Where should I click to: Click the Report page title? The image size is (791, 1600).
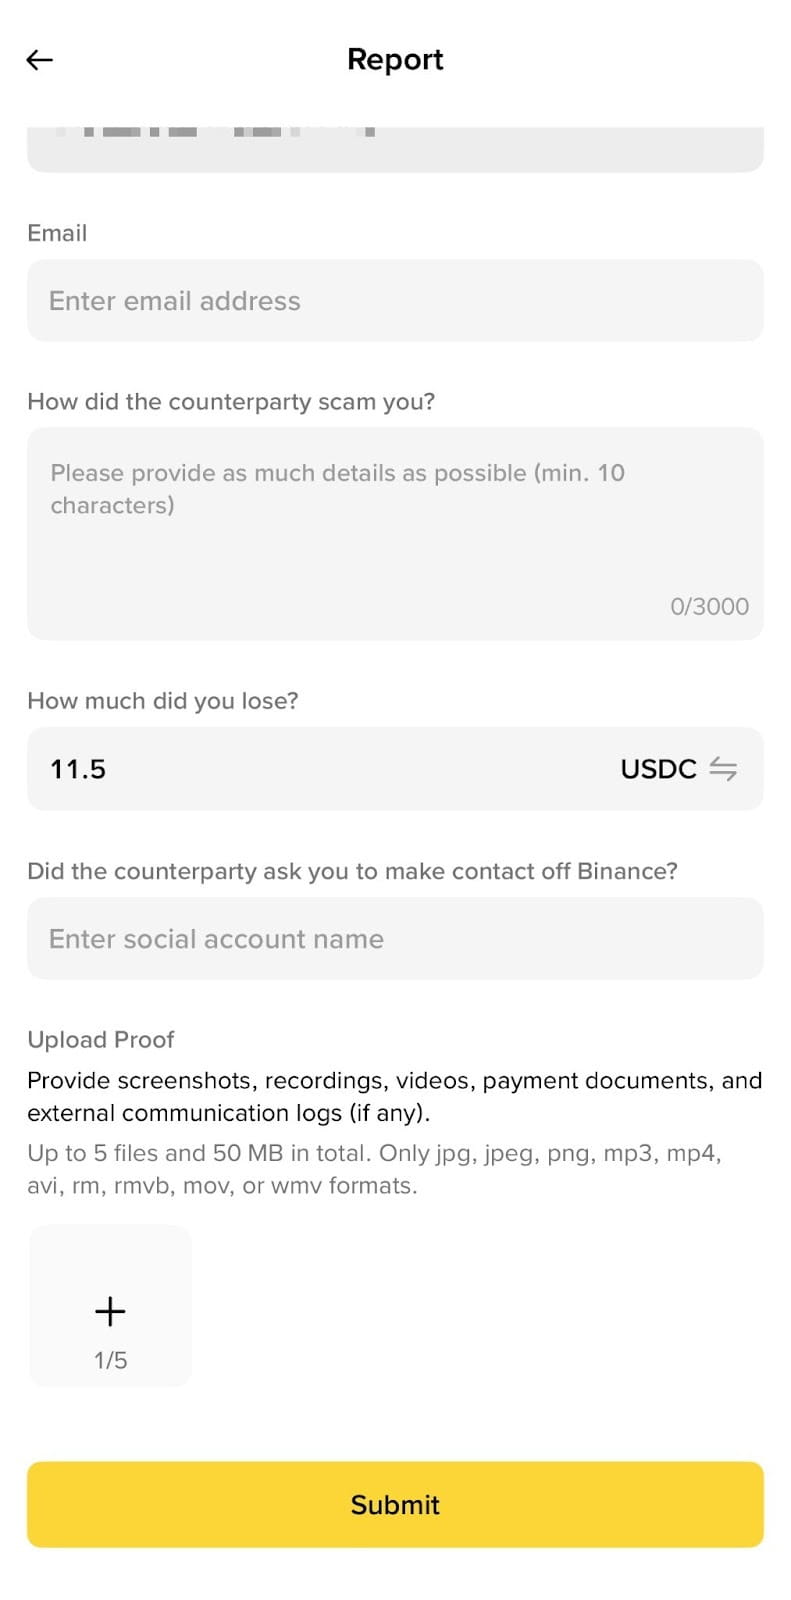pyautogui.click(x=395, y=59)
